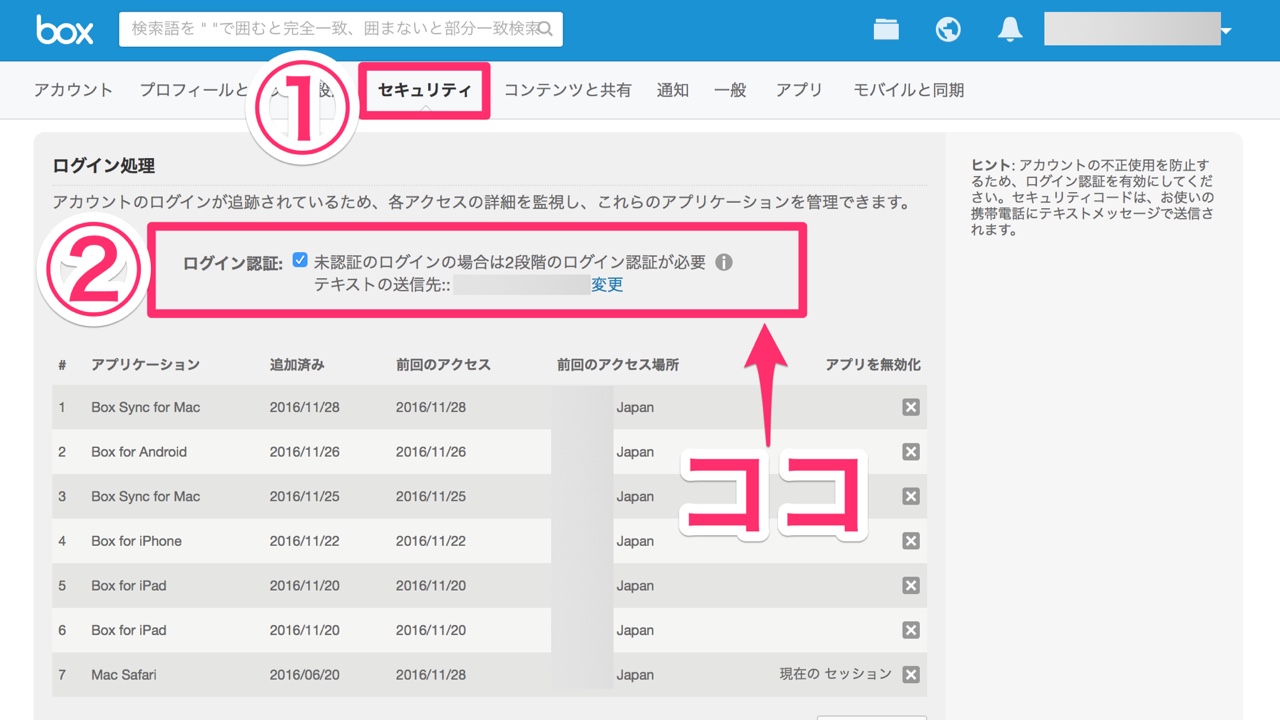Disable the Box for iPad app
Image resolution: width=1280 pixels, height=720 pixels.
[x=910, y=585]
